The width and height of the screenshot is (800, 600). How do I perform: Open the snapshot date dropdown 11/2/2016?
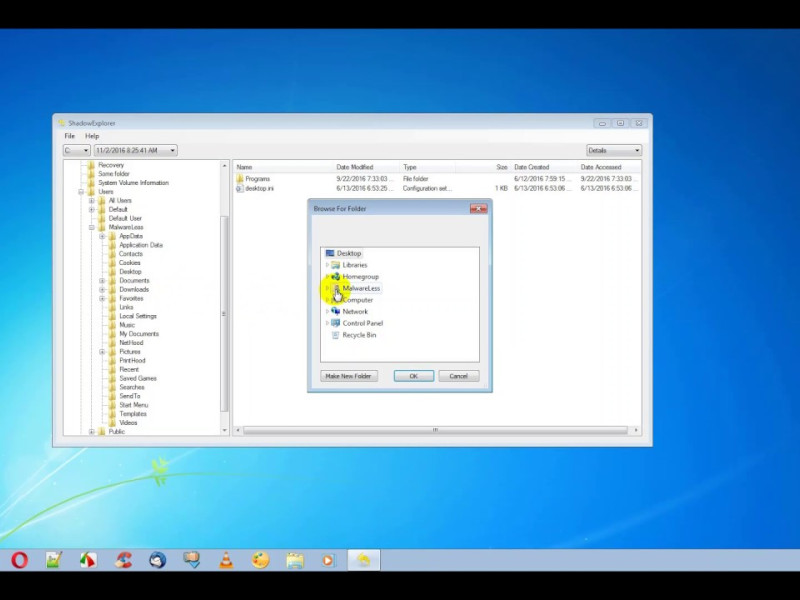click(x=136, y=151)
